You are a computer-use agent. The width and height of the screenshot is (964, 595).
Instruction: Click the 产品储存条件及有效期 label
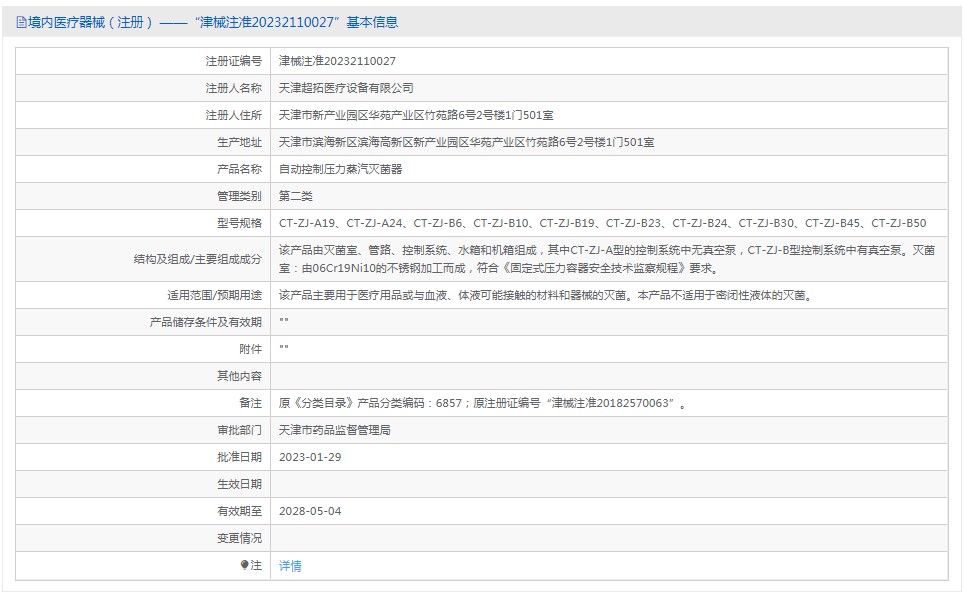point(206,322)
